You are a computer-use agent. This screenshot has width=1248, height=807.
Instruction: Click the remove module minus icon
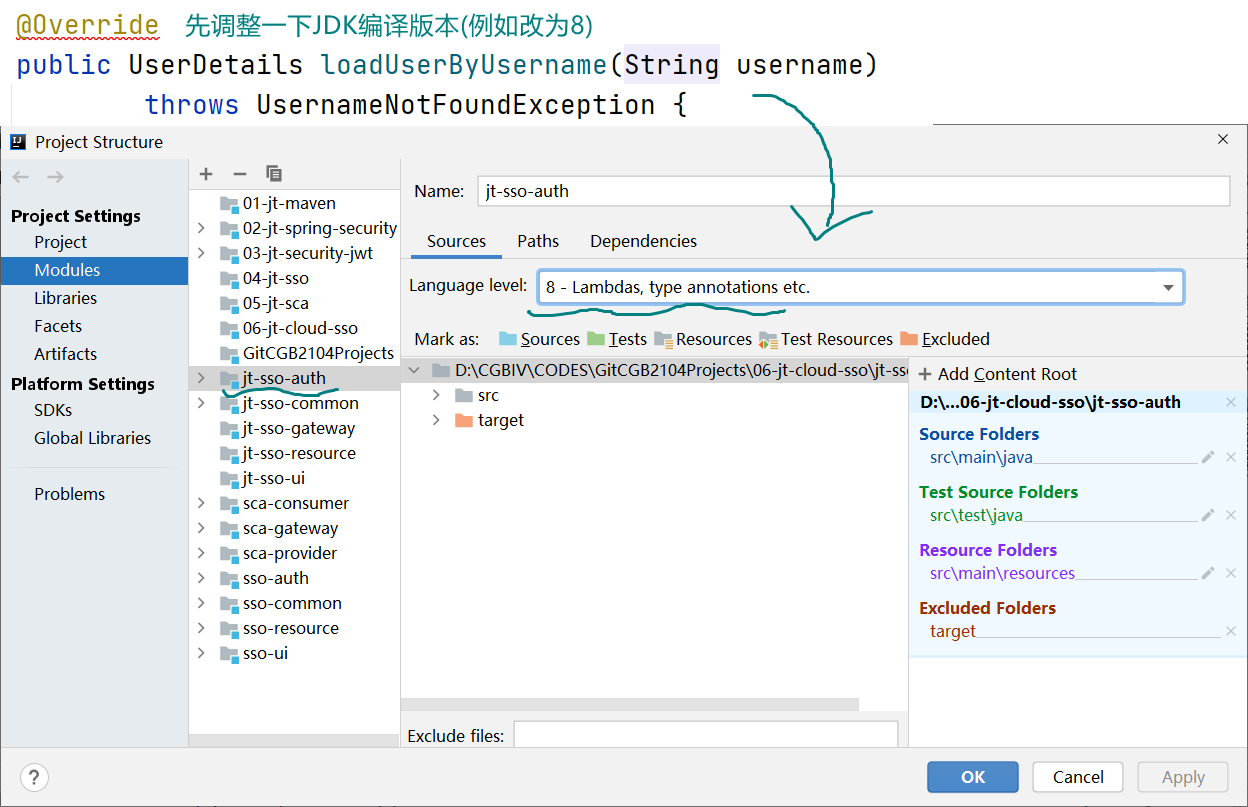click(x=239, y=174)
